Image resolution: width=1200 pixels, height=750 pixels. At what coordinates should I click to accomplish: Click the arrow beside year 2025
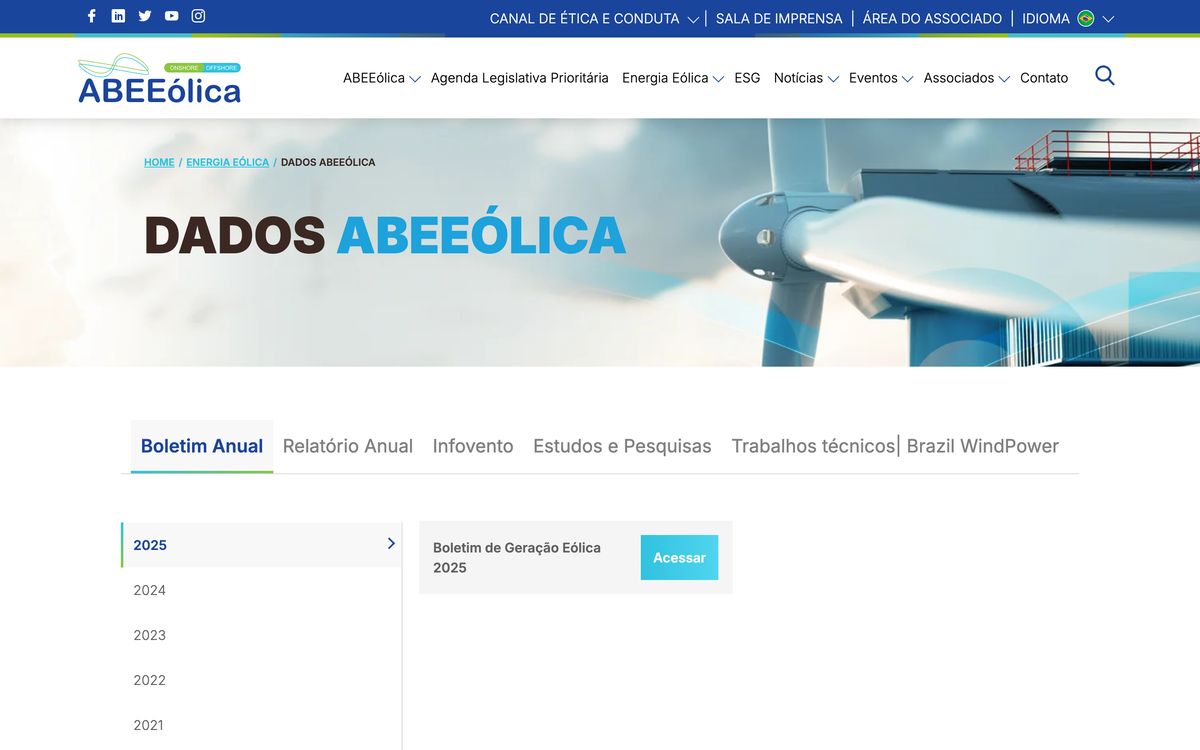tap(391, 544)
